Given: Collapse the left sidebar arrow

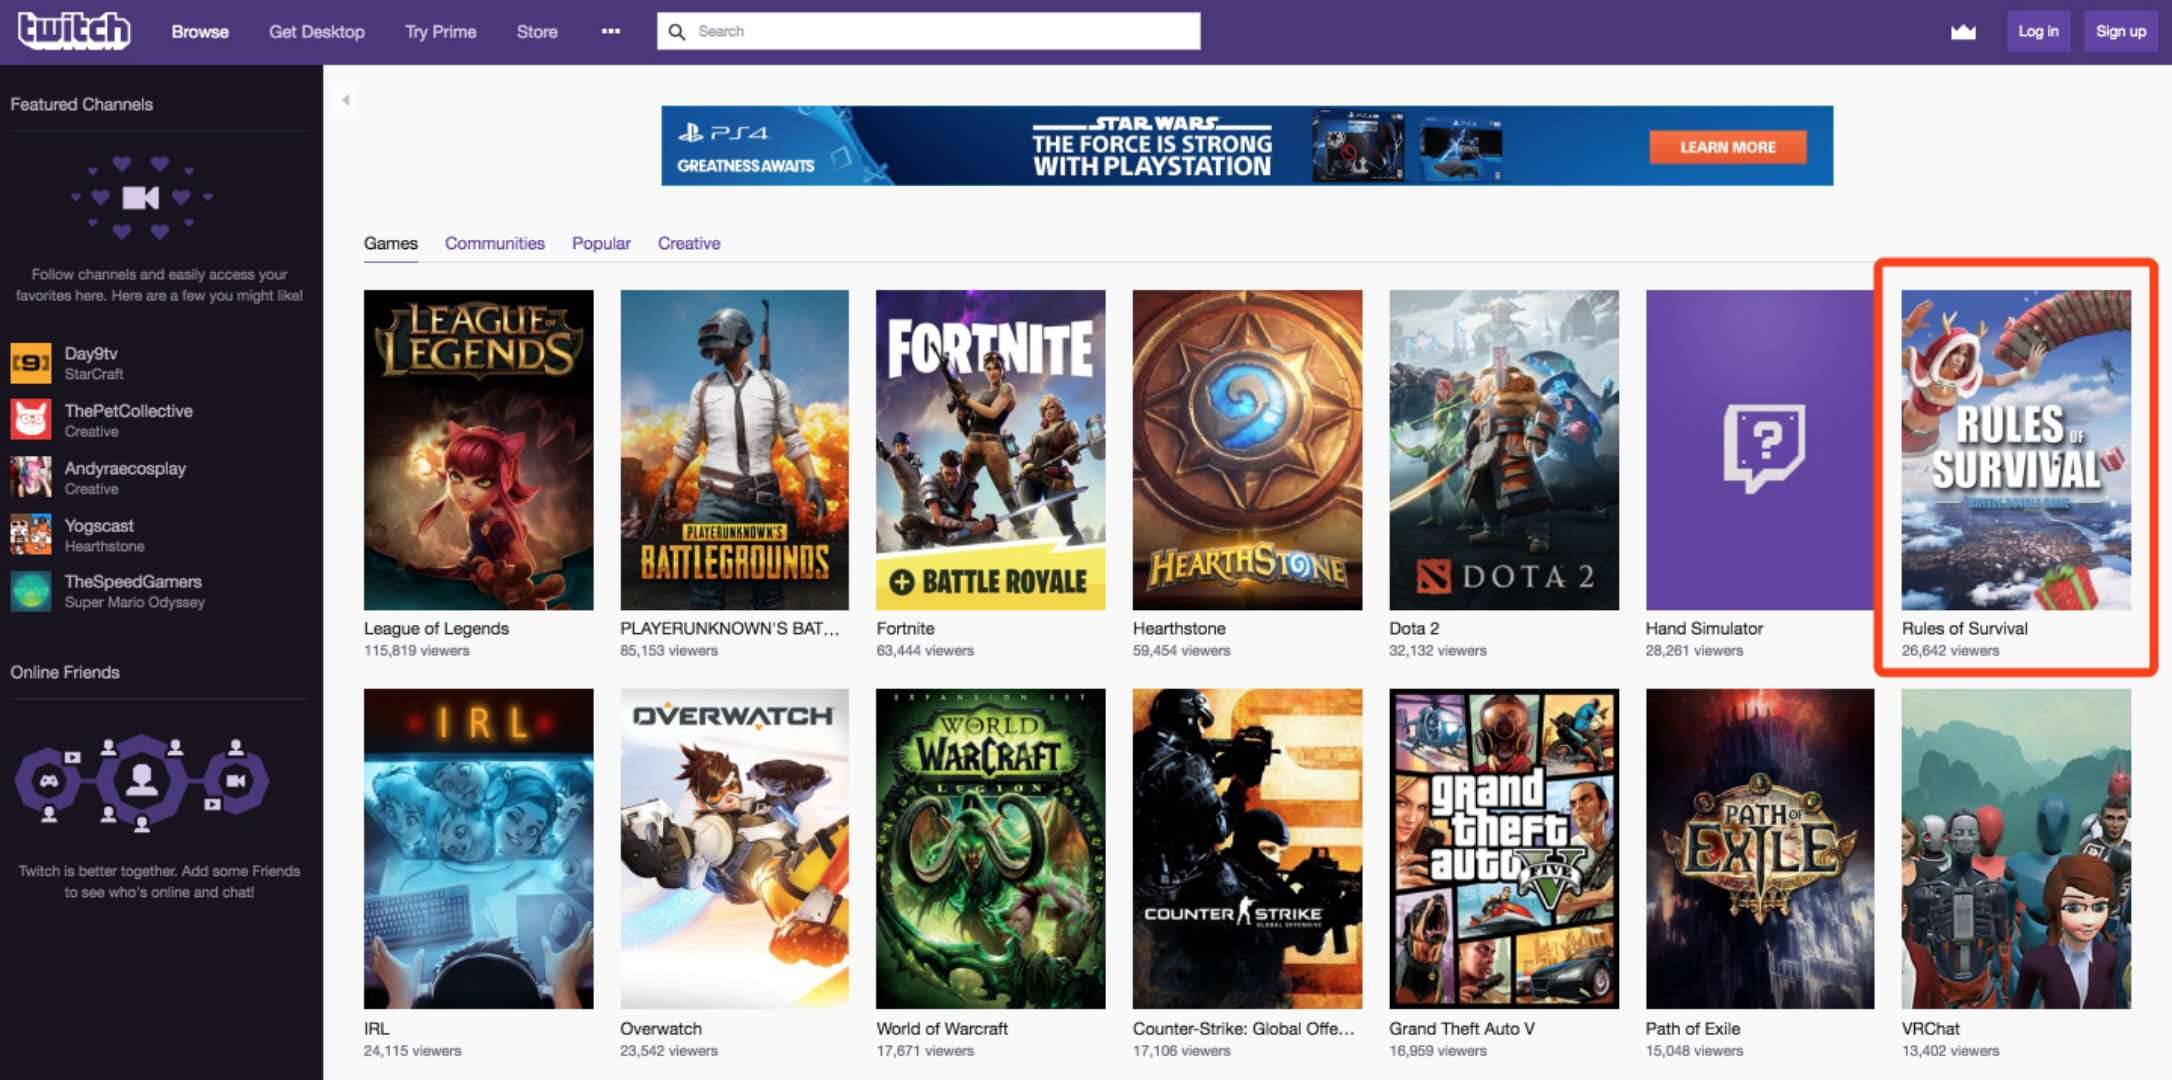Looking at the screenshot, I should pos(345,100).
